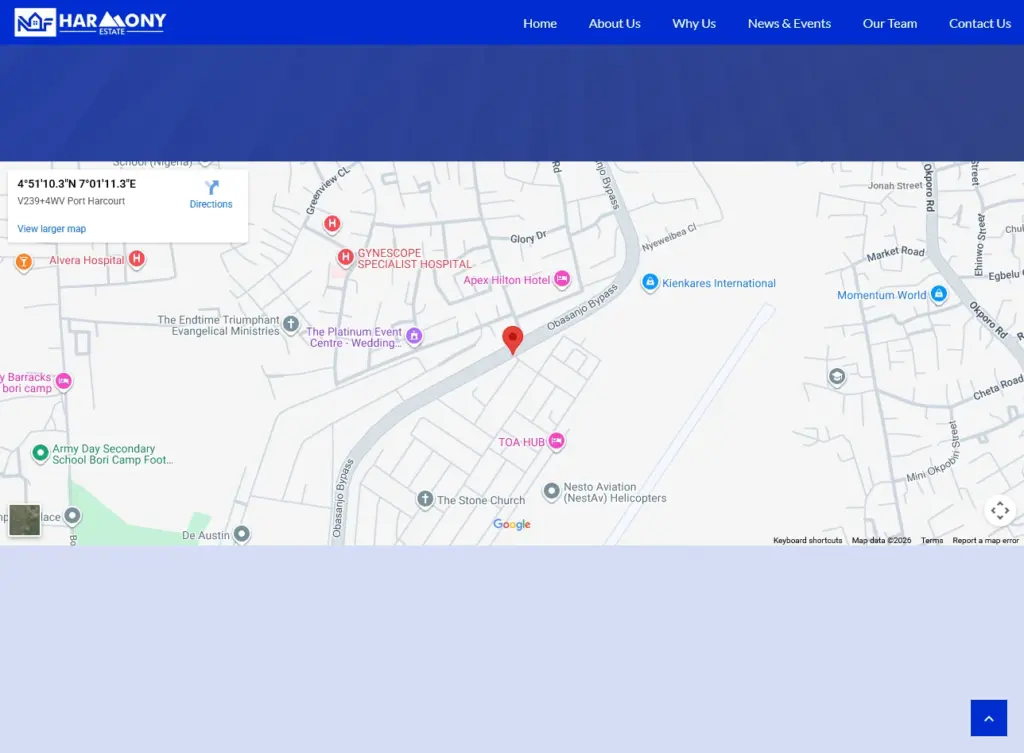The width and height of the screenshot is (1024, 753).
Task: Switch to satellite view with the imagery toggle
Action: [24, 520]
